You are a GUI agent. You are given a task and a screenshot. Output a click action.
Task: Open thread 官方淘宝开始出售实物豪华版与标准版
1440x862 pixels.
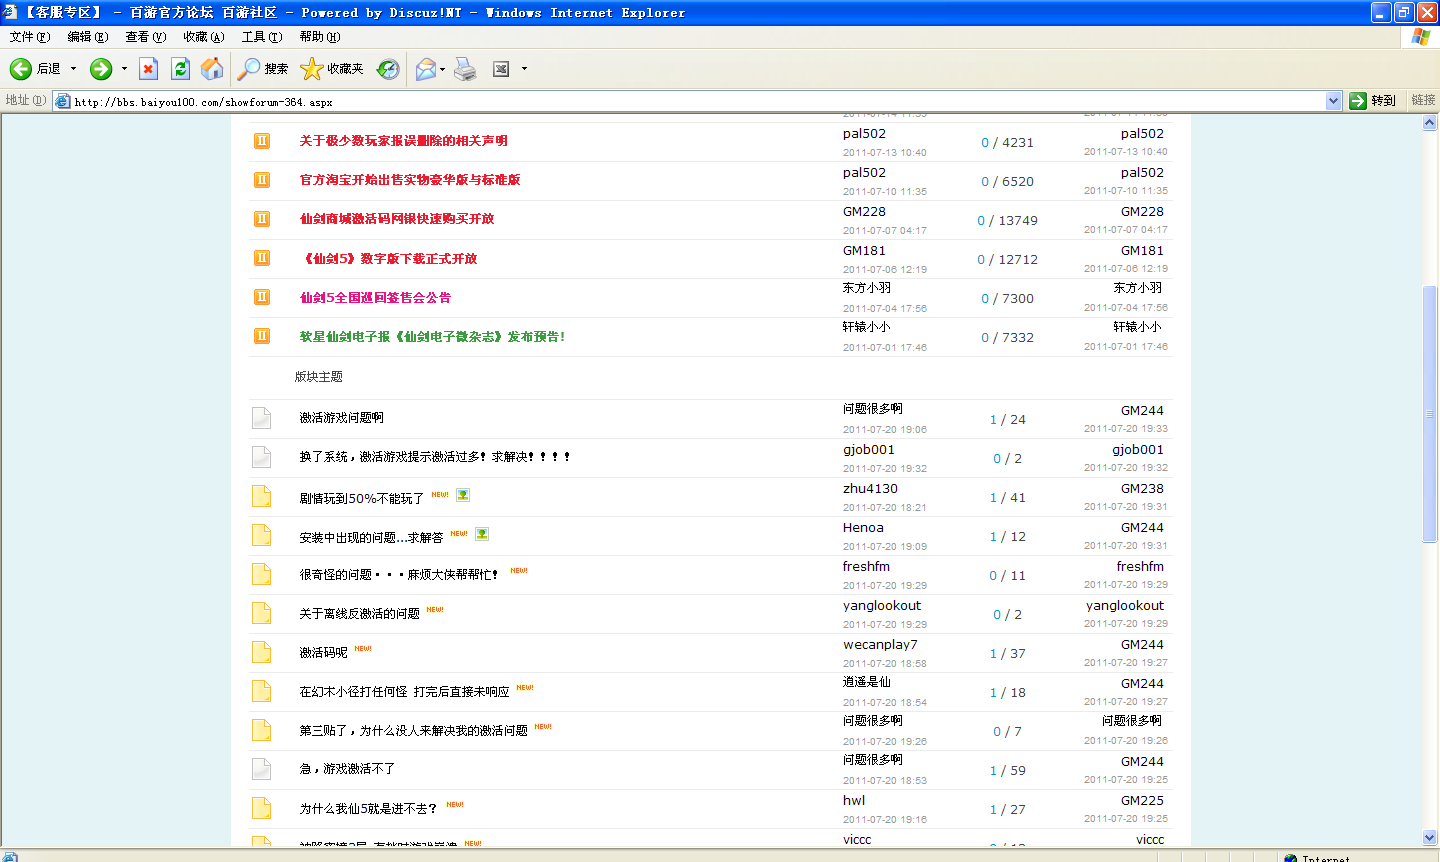click(x=410, y=180)
